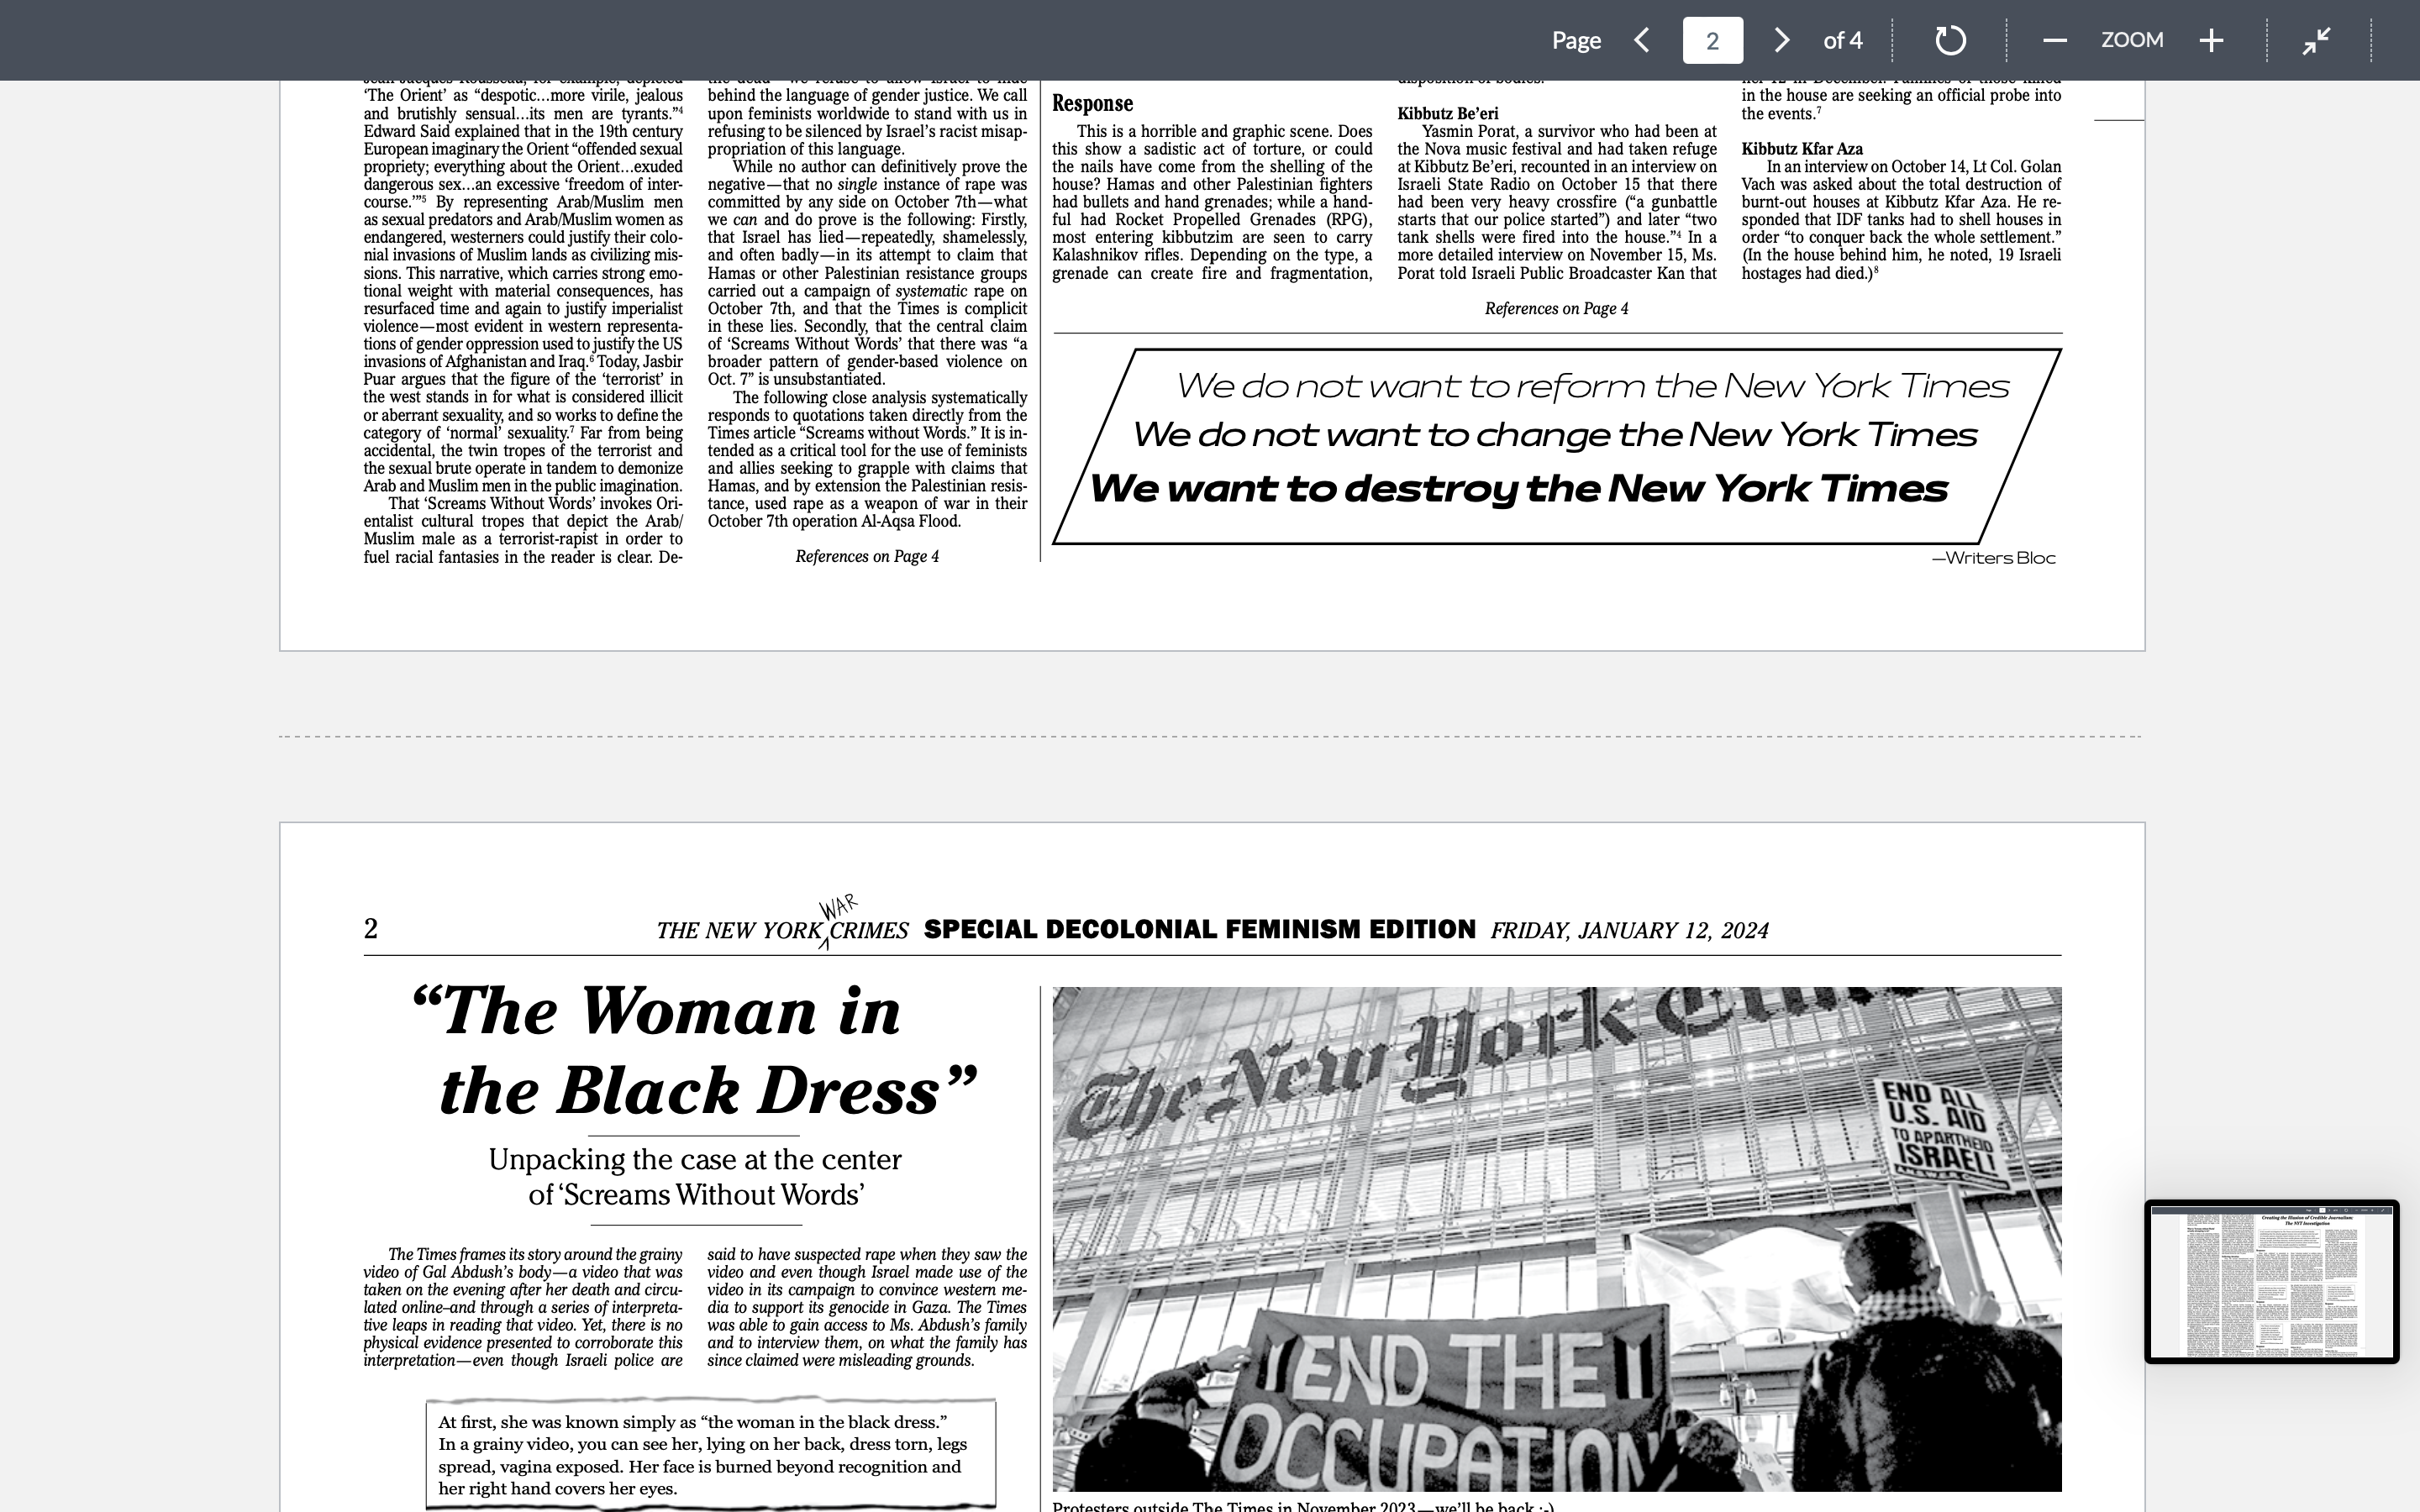Zoom out of the document
This screenshot has width=2420, height=1512.
tap(2055, 40)
